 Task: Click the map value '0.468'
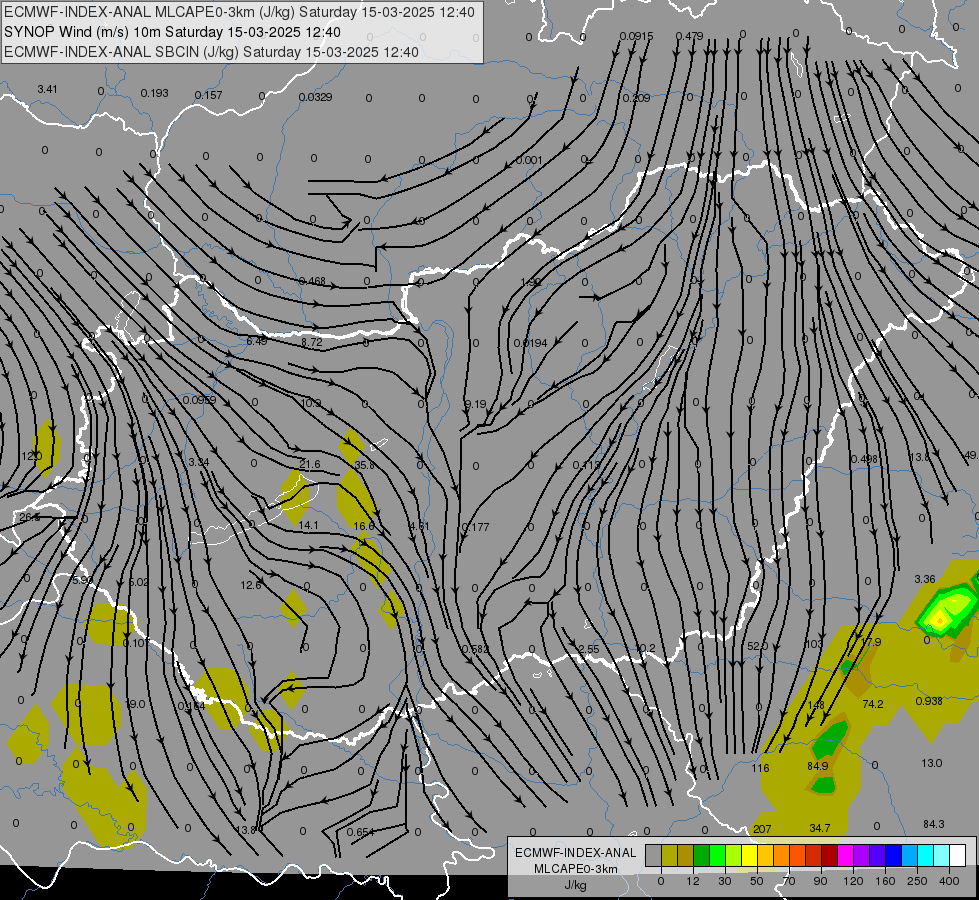point(312,281)
